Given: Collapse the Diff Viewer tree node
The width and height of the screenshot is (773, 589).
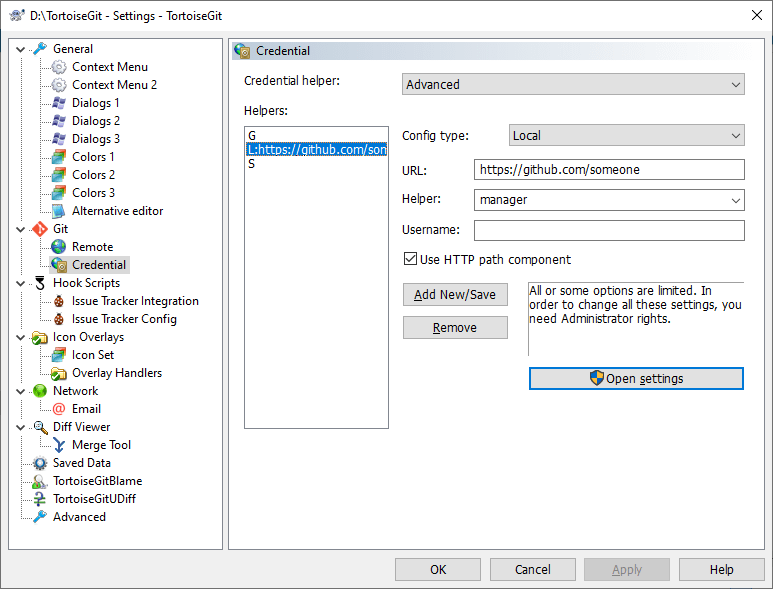Looking at the screenshot, I should [21, 427].
